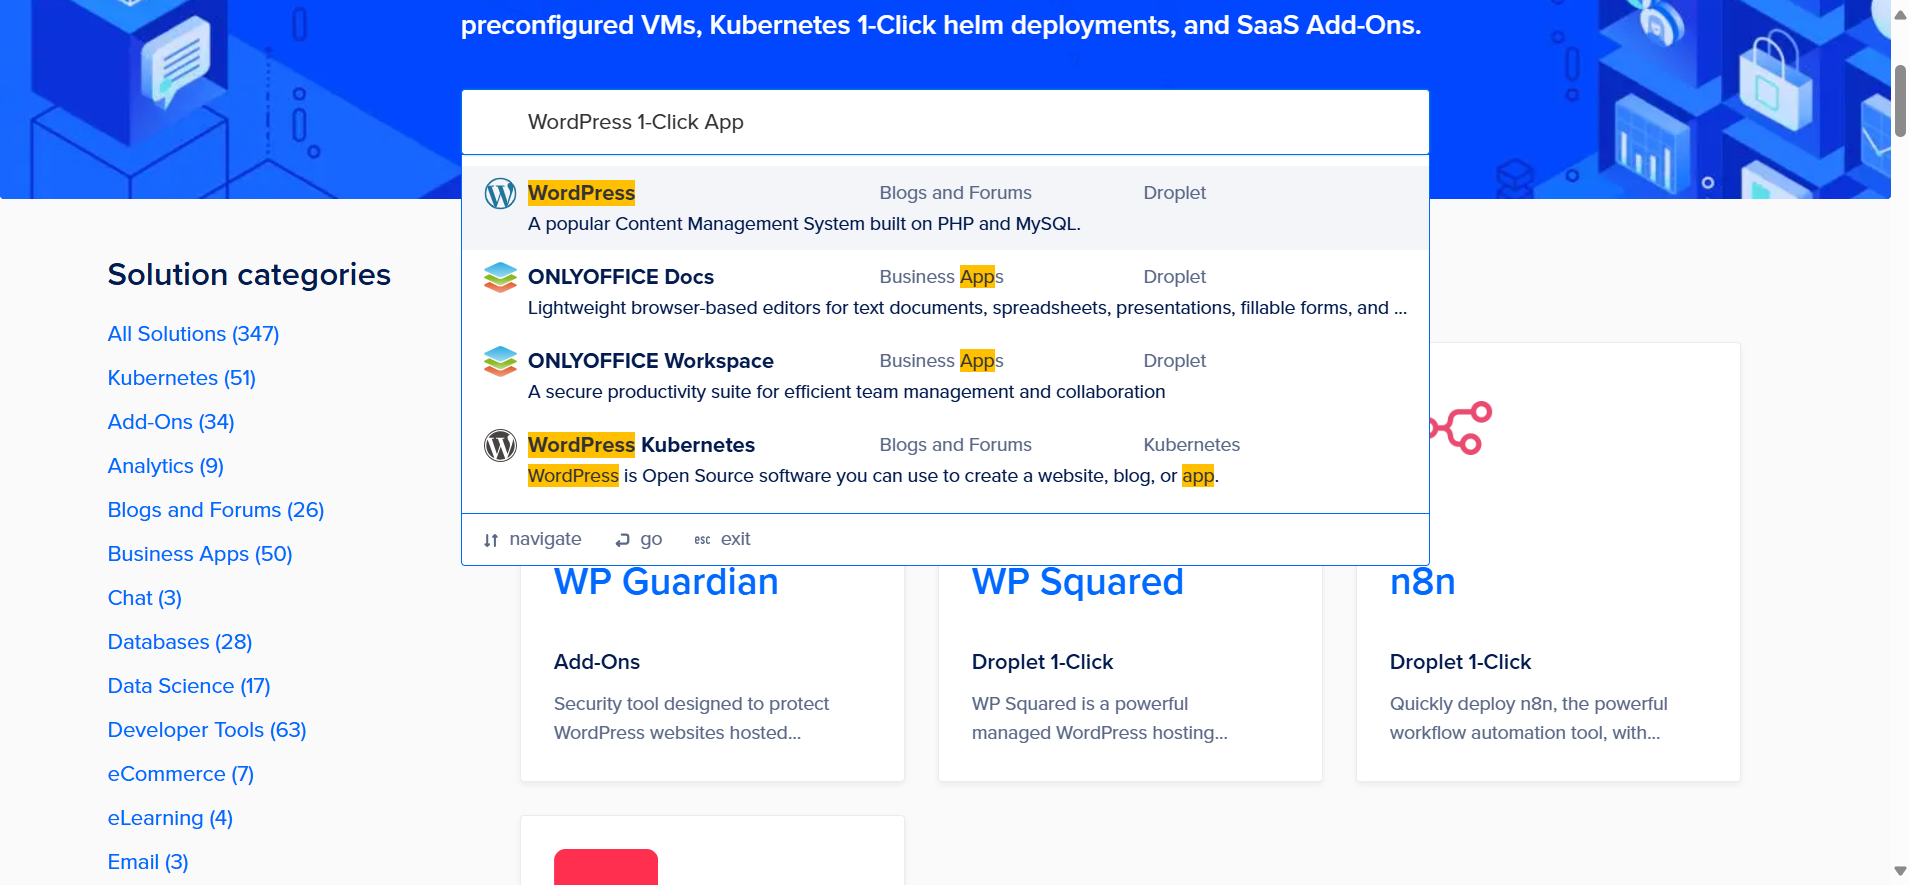
Task: Open the Email (3) category
Action: pyautogui.click(x=148, y=862)
